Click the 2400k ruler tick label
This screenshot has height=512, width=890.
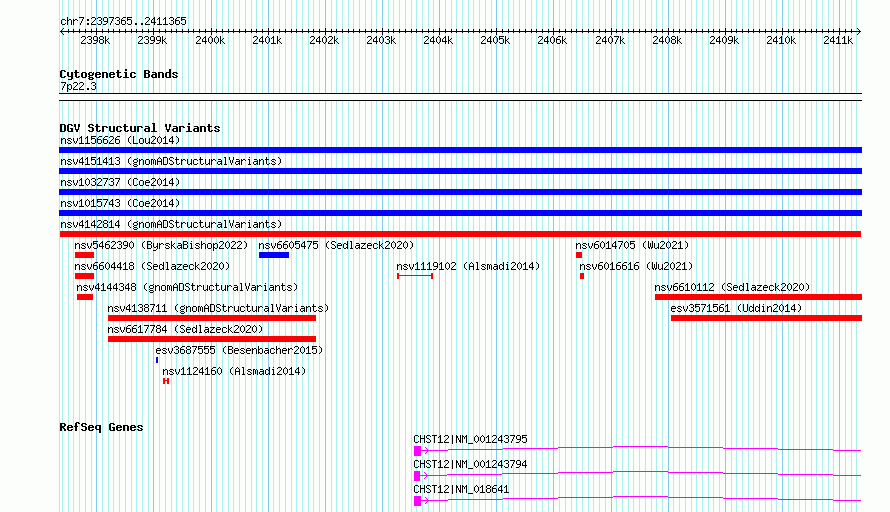[209, 40]
